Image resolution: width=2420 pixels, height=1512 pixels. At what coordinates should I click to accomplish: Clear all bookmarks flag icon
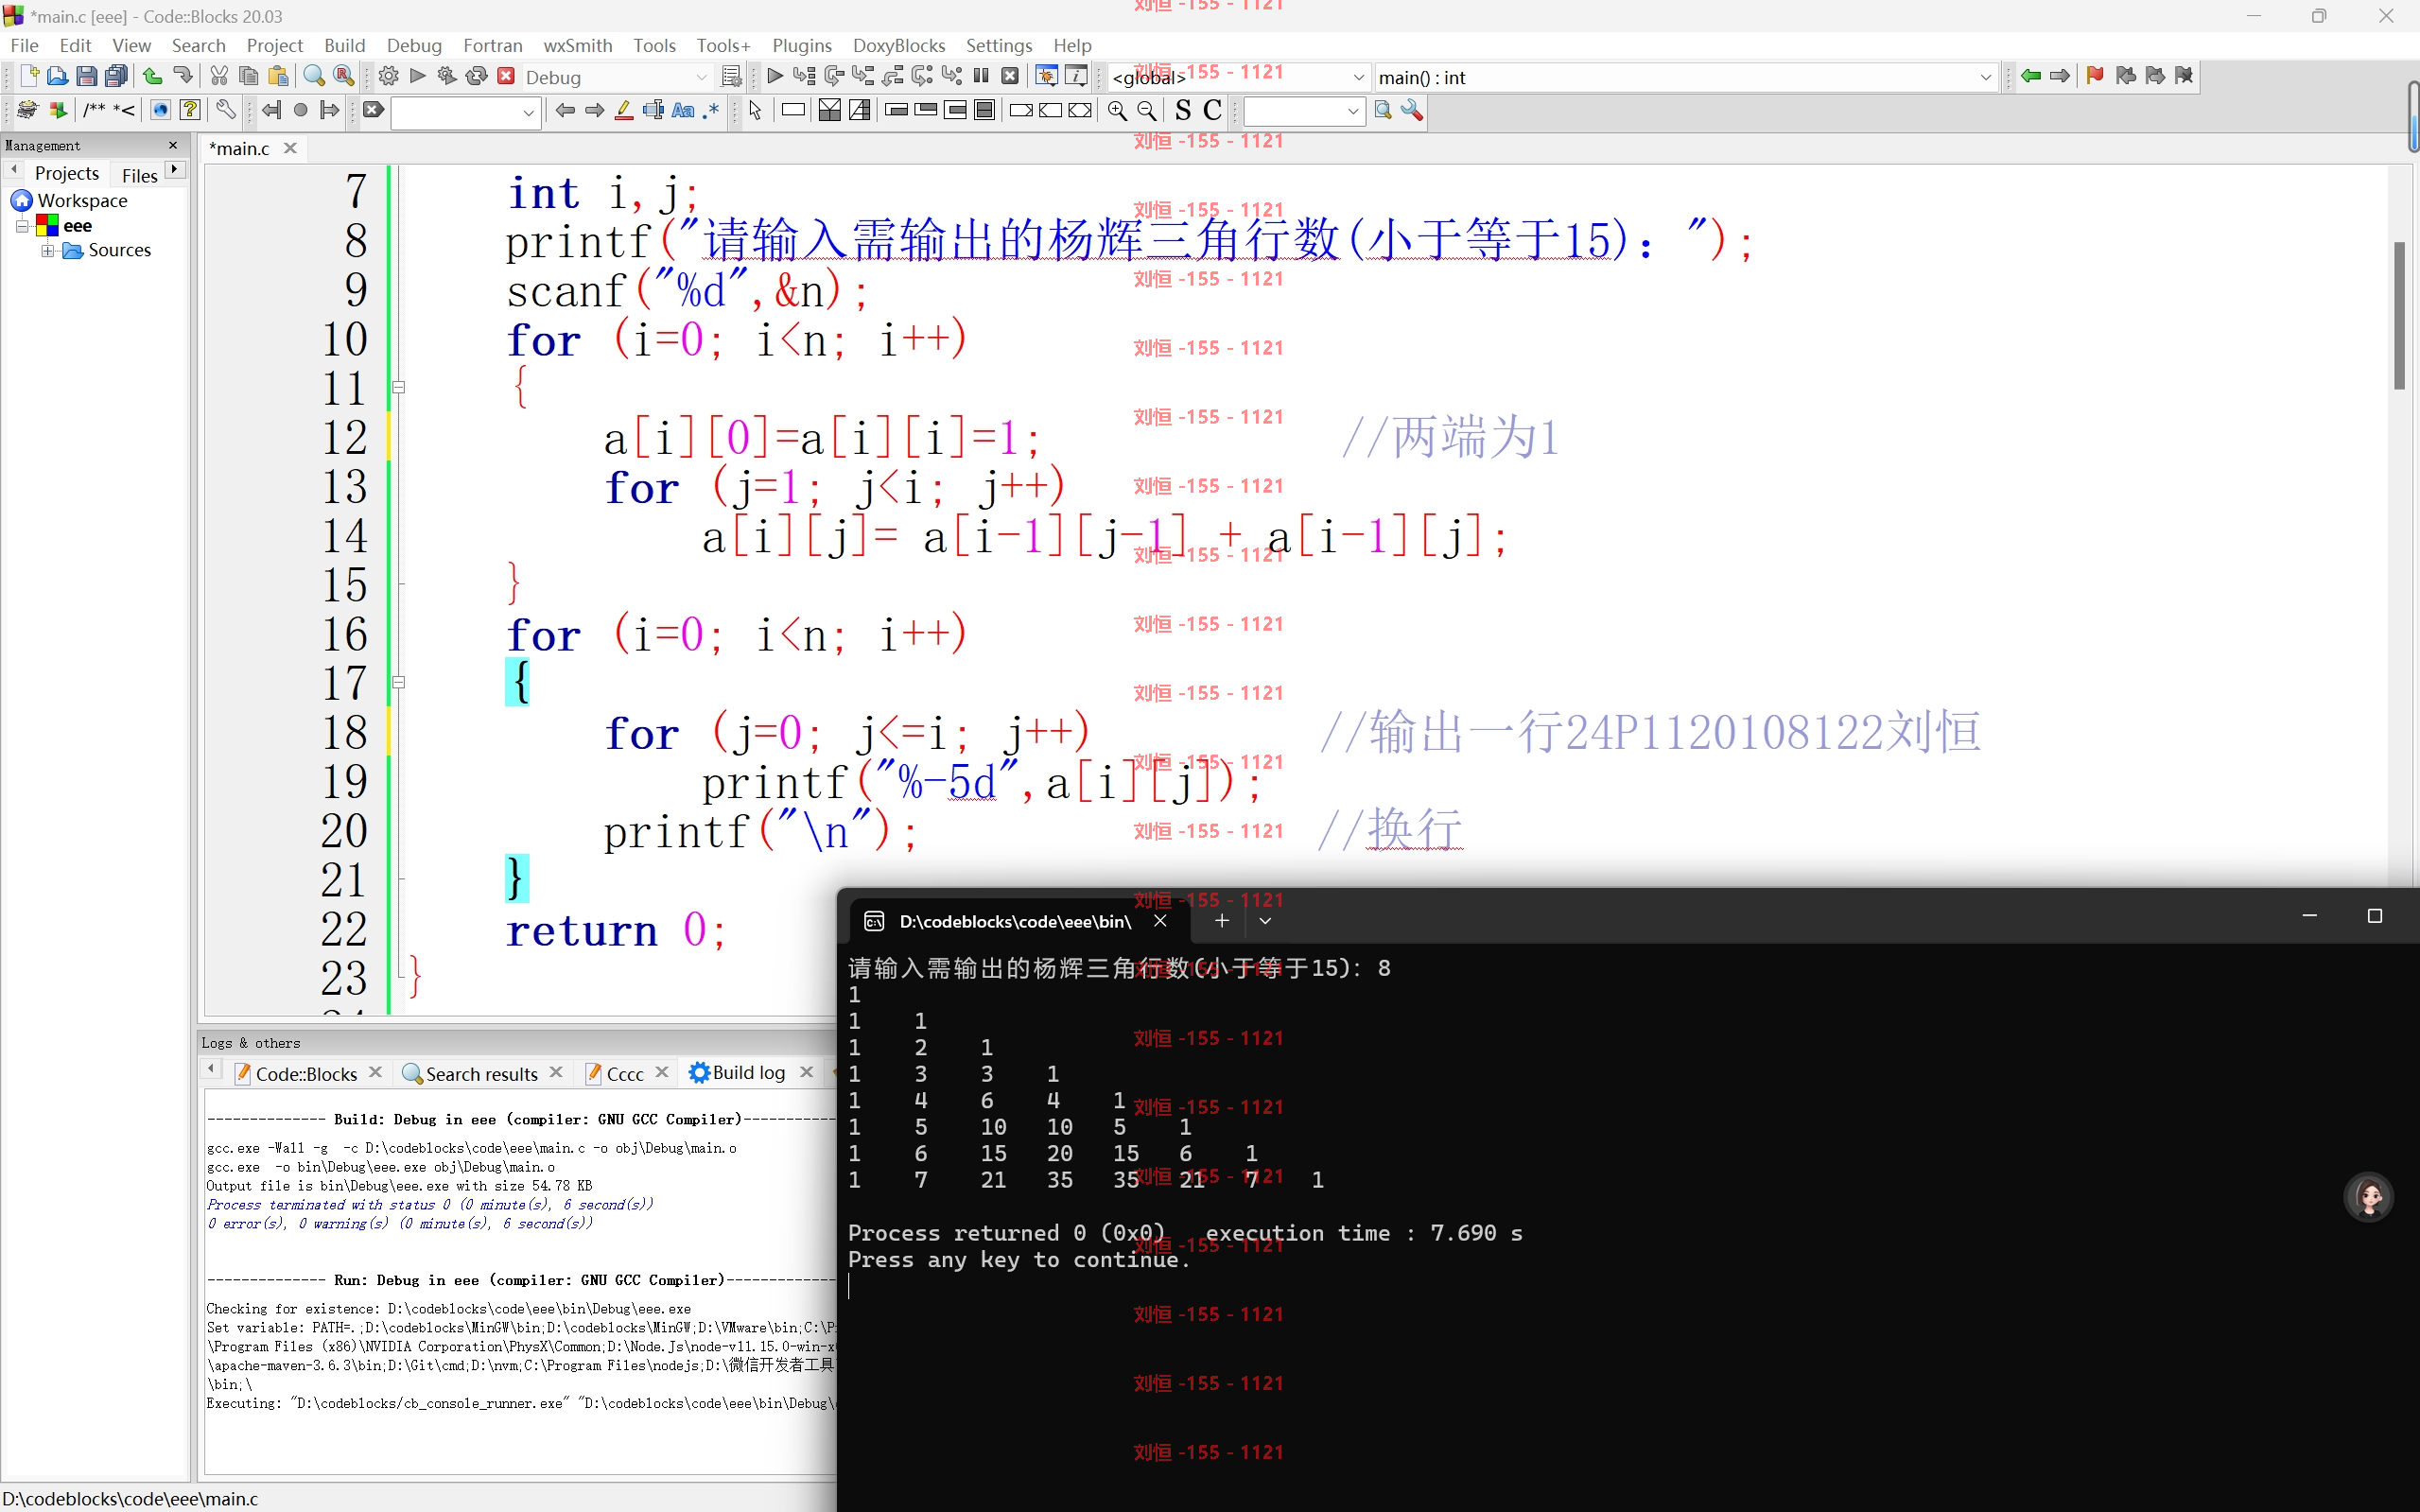tap(2184, 76)
